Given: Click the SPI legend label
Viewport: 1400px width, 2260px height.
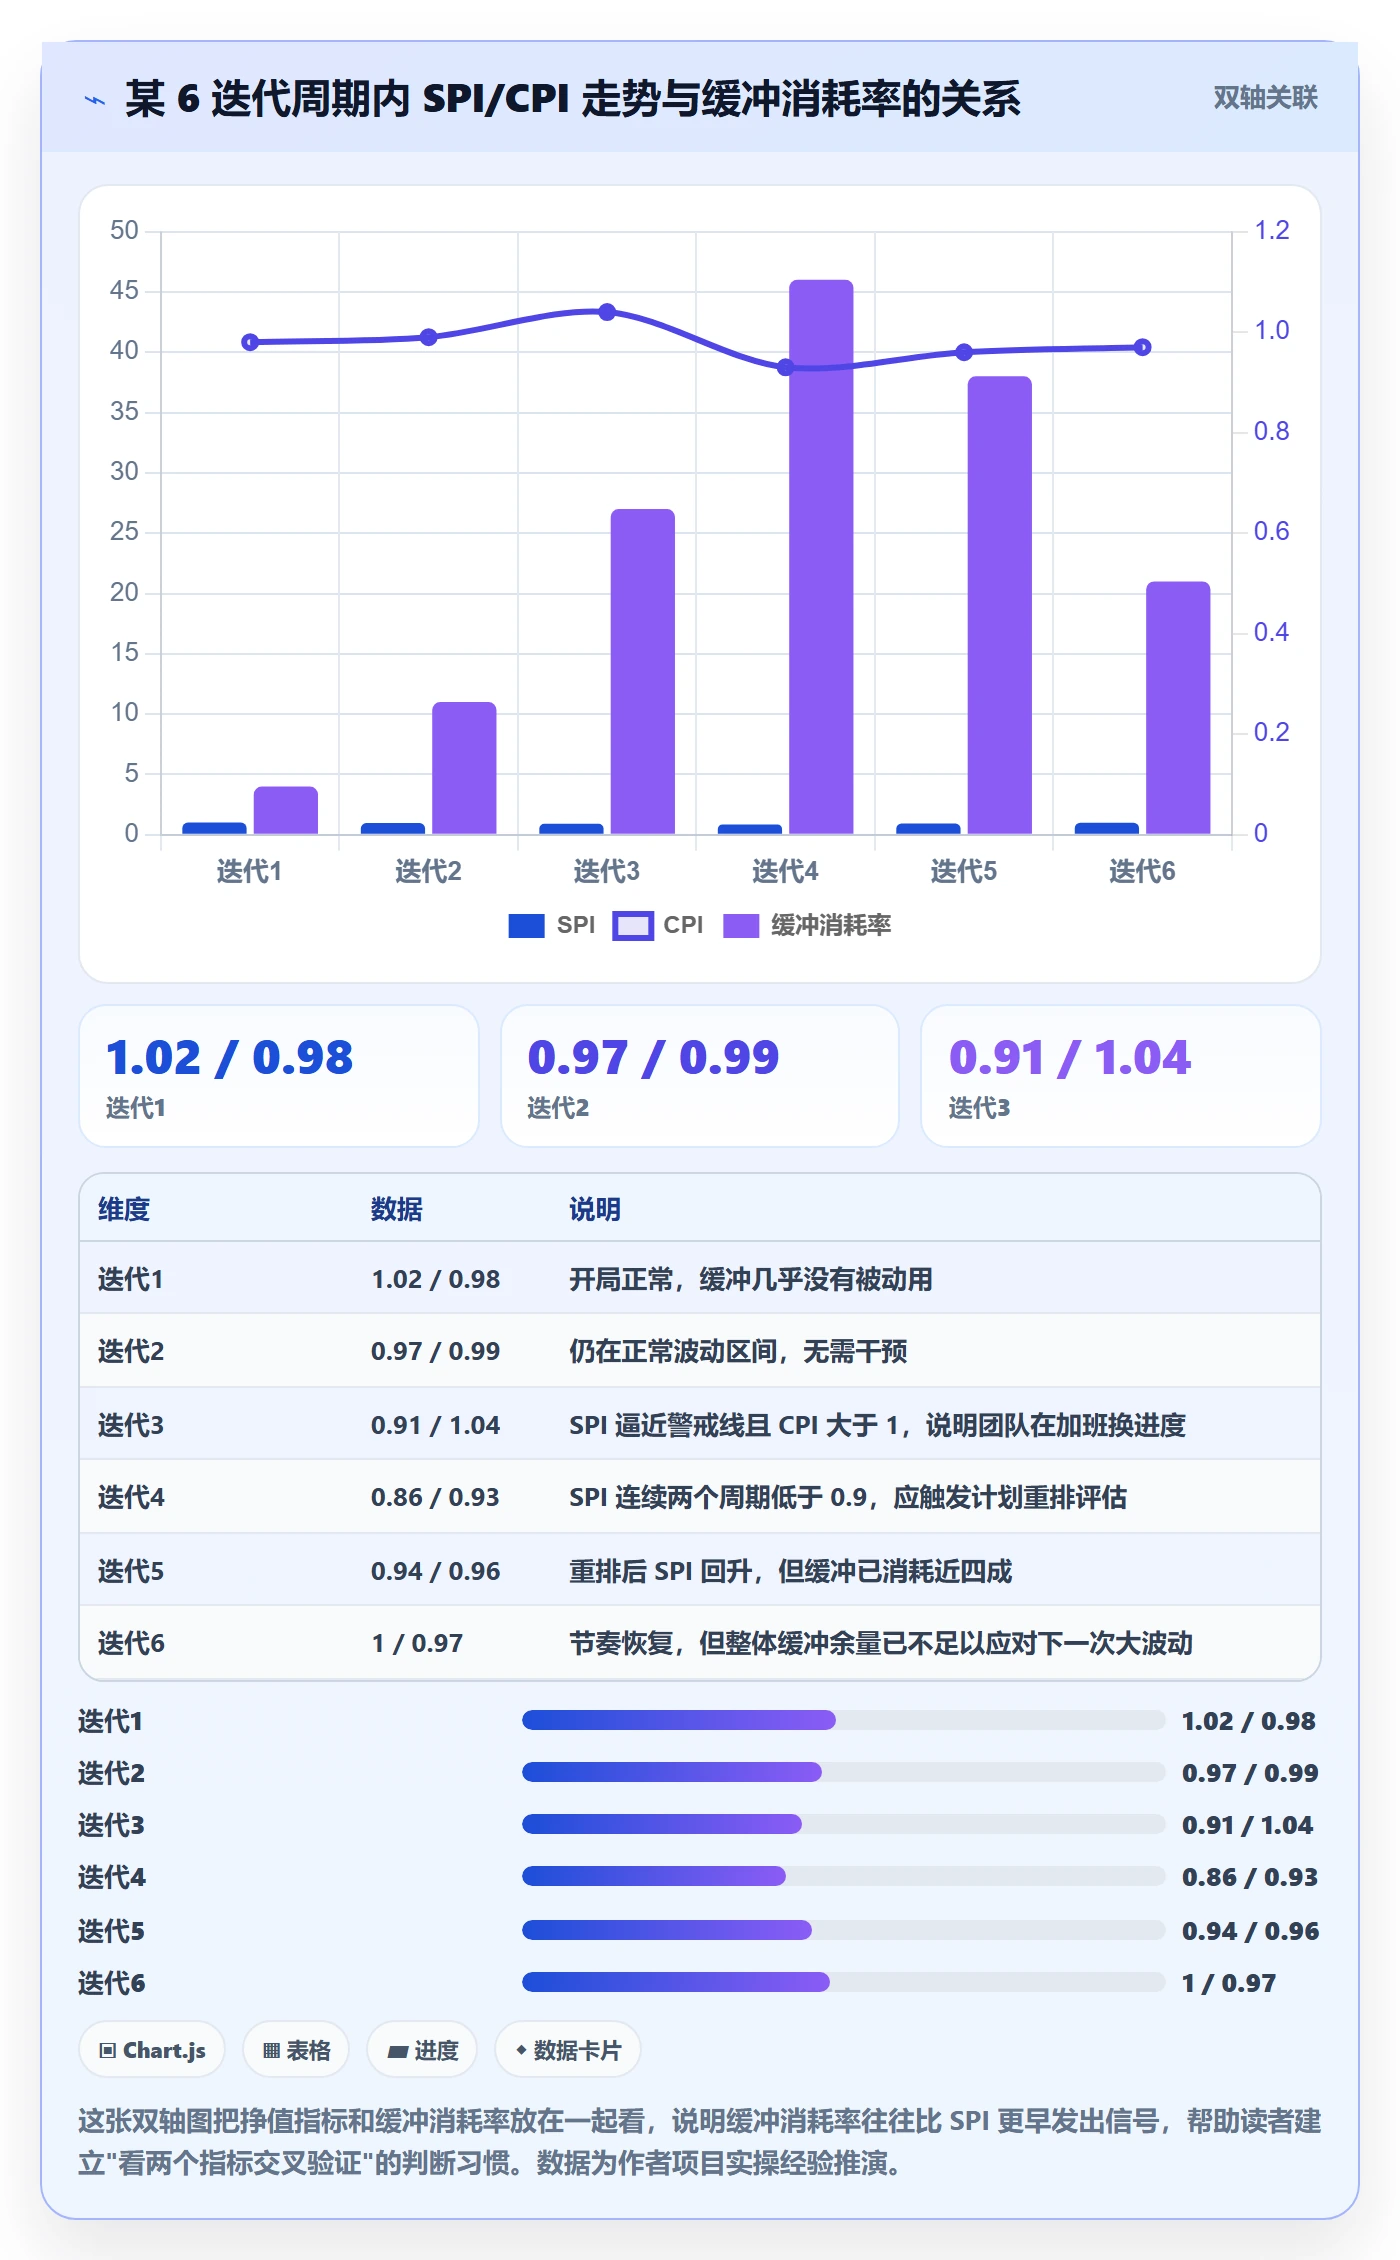Looking at the screenshot, I should (576, 925).
